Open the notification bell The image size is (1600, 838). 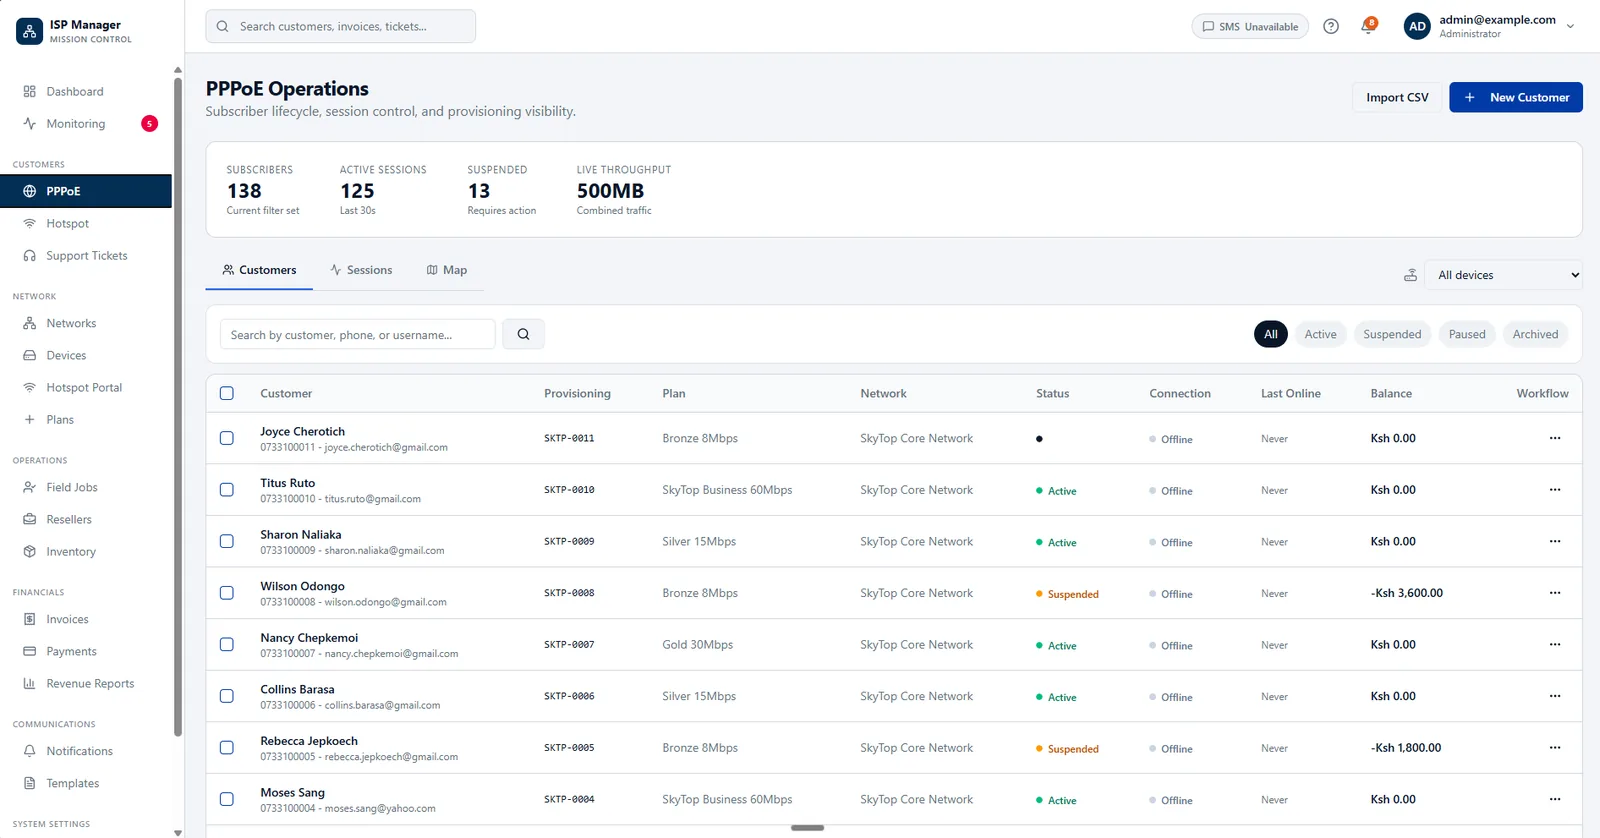[x=1368, y=27]
